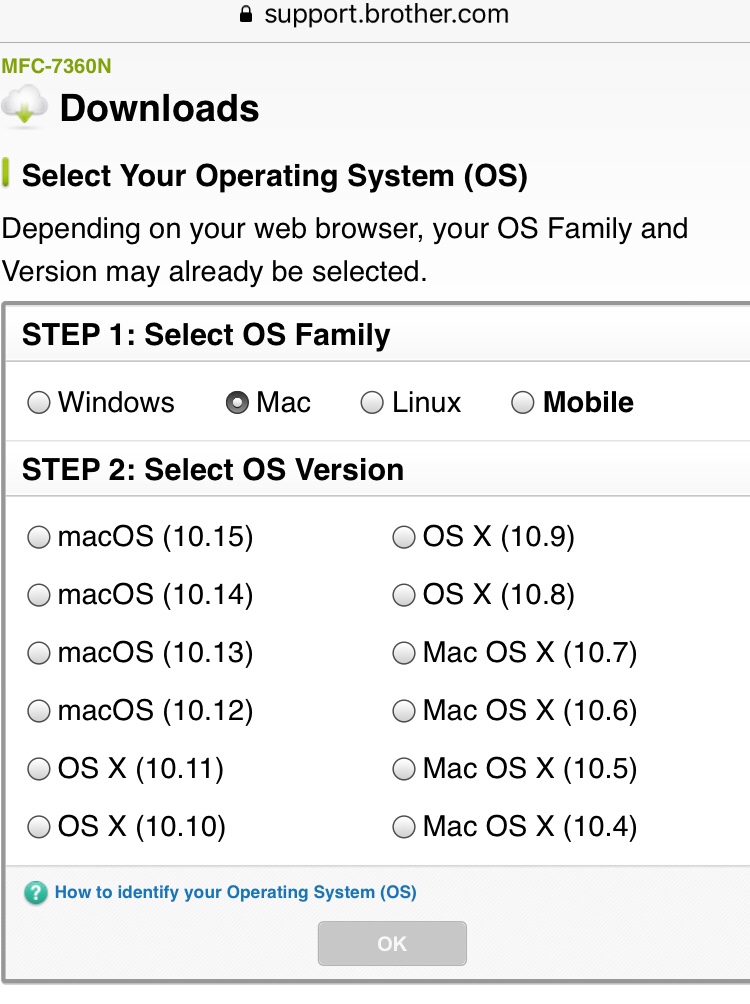Image resolution: width=750 pixels, height=1004 pixels.
Task: Click the MFC-7360N model link
Action: 56,67
